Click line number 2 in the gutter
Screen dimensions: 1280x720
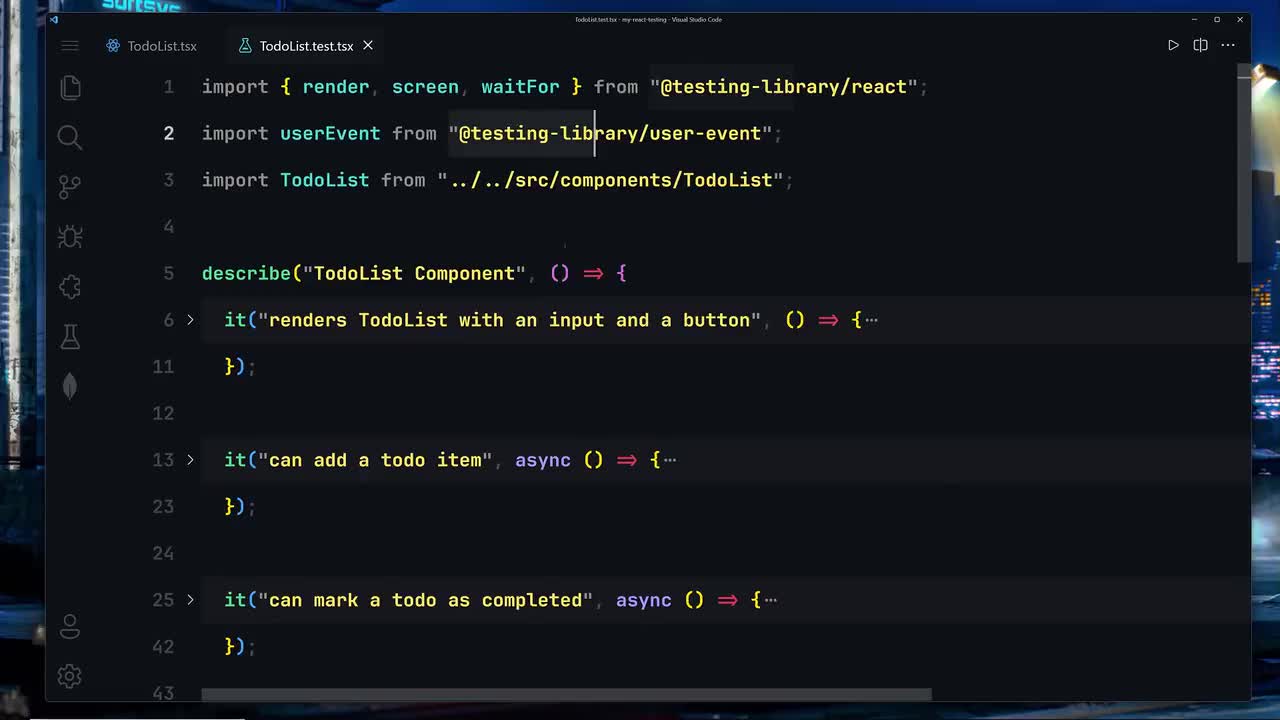click(168, 133)
